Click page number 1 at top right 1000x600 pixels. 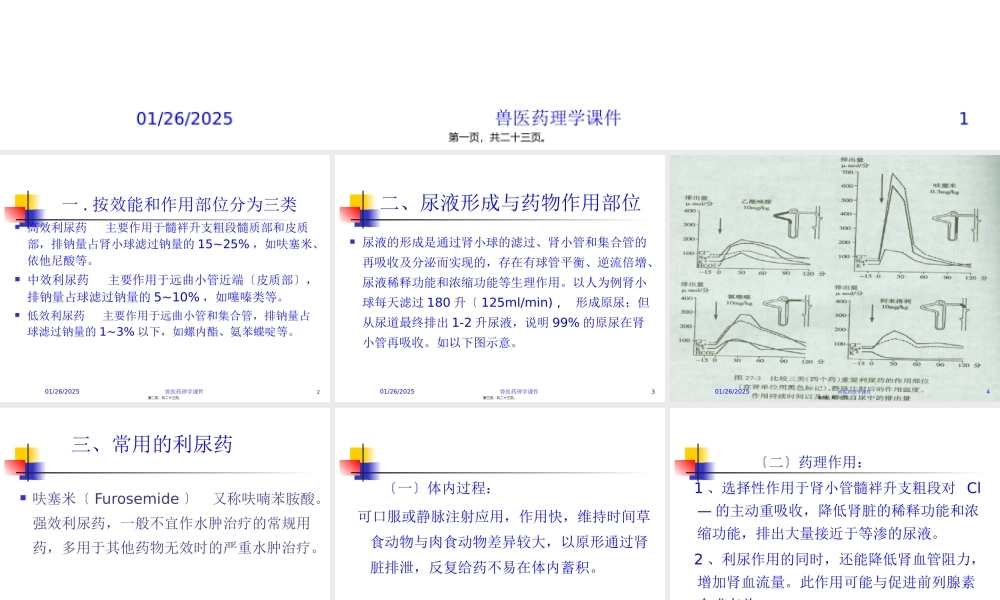[x=963, y=117]
